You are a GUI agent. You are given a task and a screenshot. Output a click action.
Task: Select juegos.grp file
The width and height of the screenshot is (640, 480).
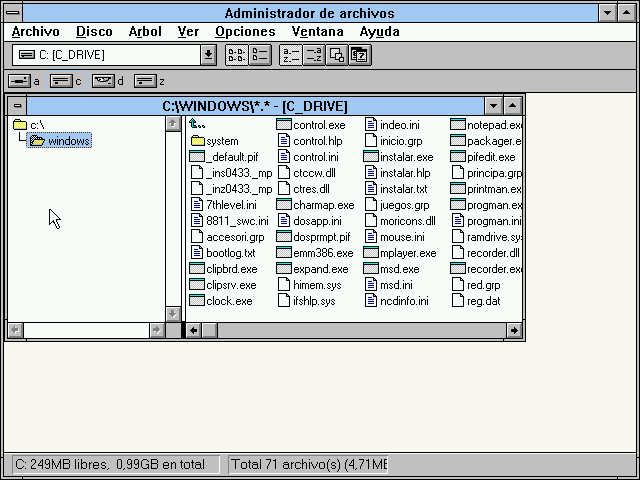point(397,205)
